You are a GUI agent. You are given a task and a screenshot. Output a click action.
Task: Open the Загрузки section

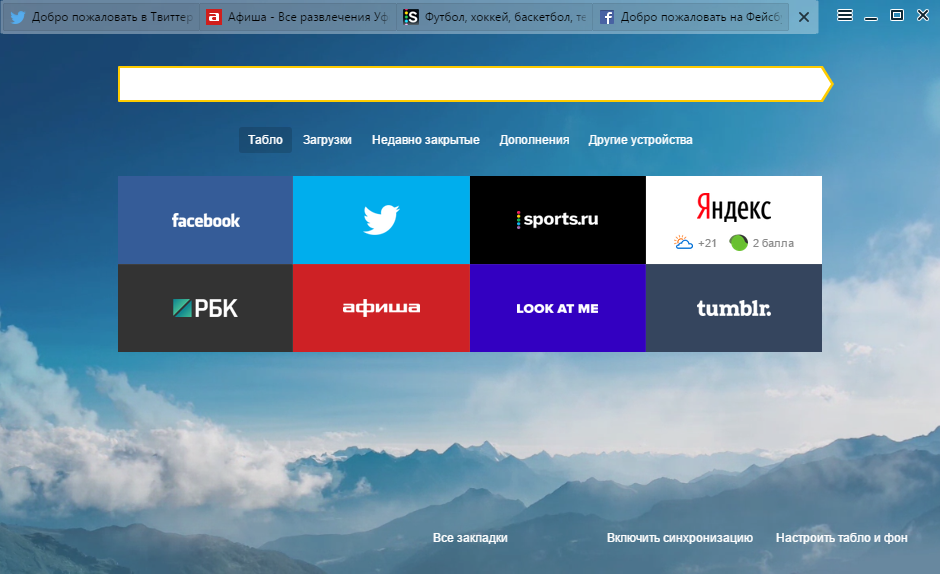click(327, 140)
